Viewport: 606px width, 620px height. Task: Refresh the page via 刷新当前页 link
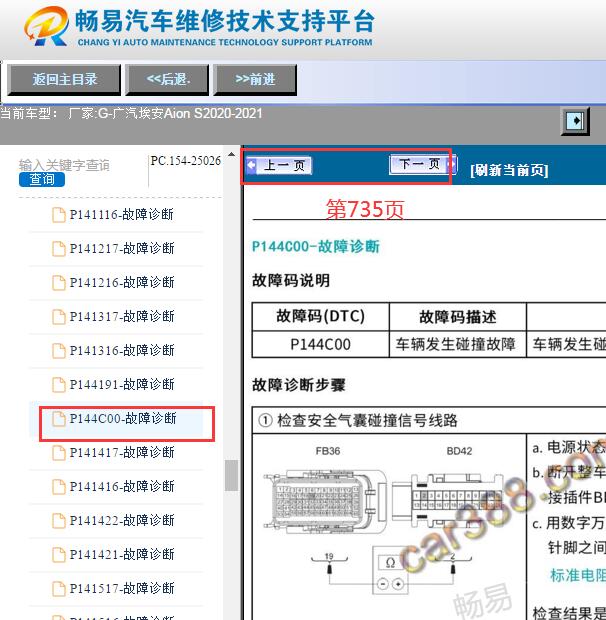click(x=509, y=170)
